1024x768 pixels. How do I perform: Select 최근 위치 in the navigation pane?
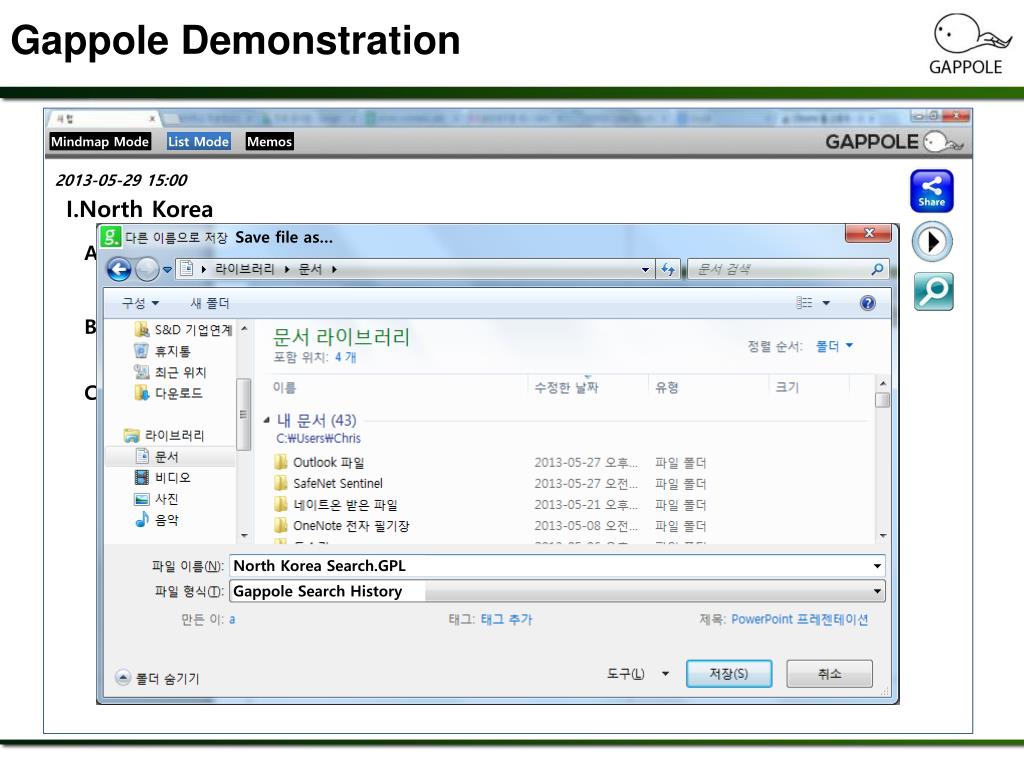pyautogui.click(x=170, y=372)
